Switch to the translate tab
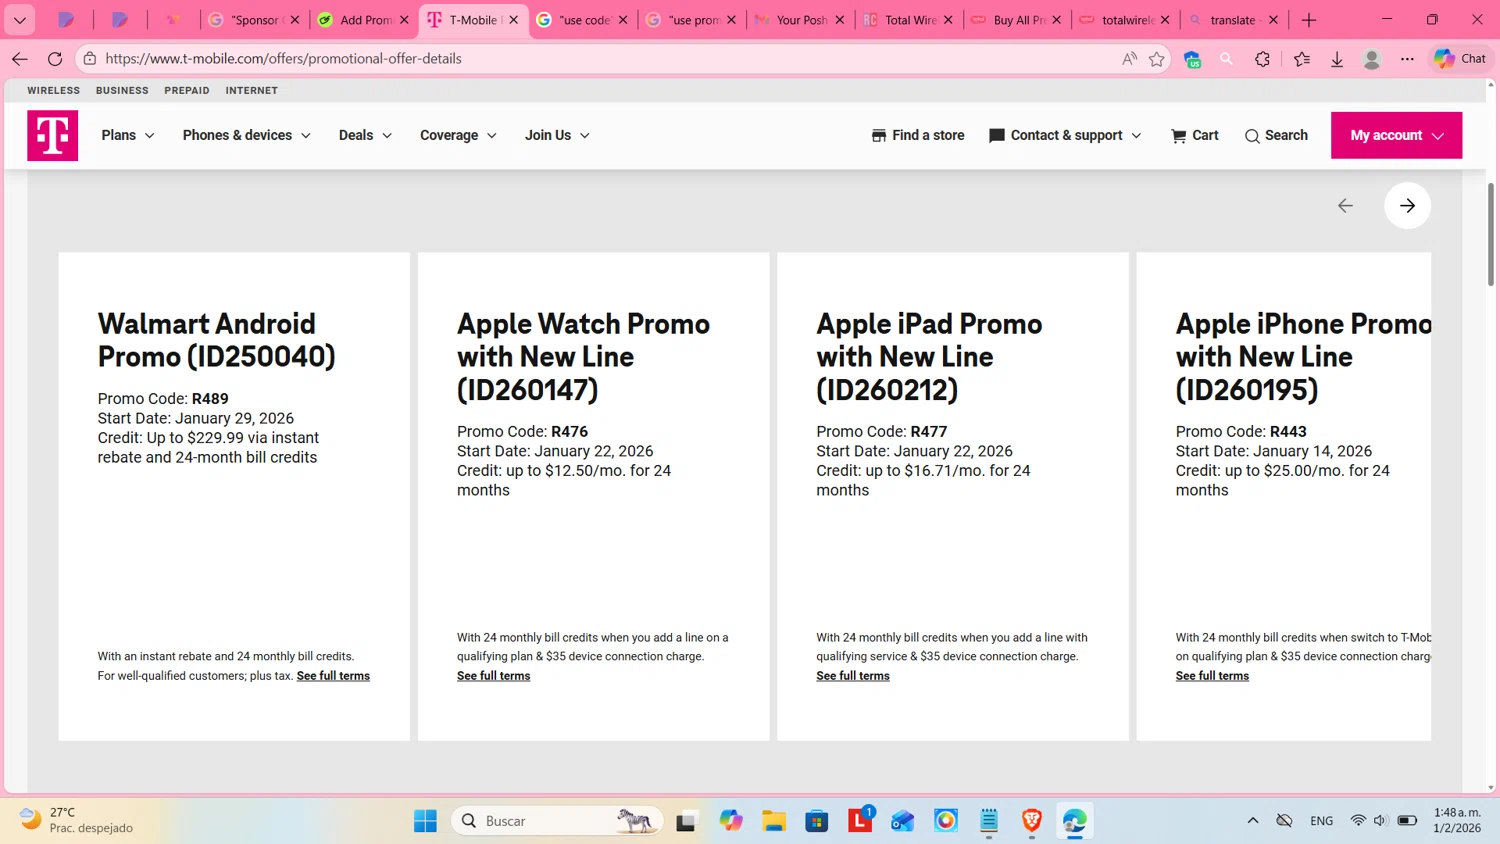This screenshot has height=844, width=1500. click(x=1234, y=20)
